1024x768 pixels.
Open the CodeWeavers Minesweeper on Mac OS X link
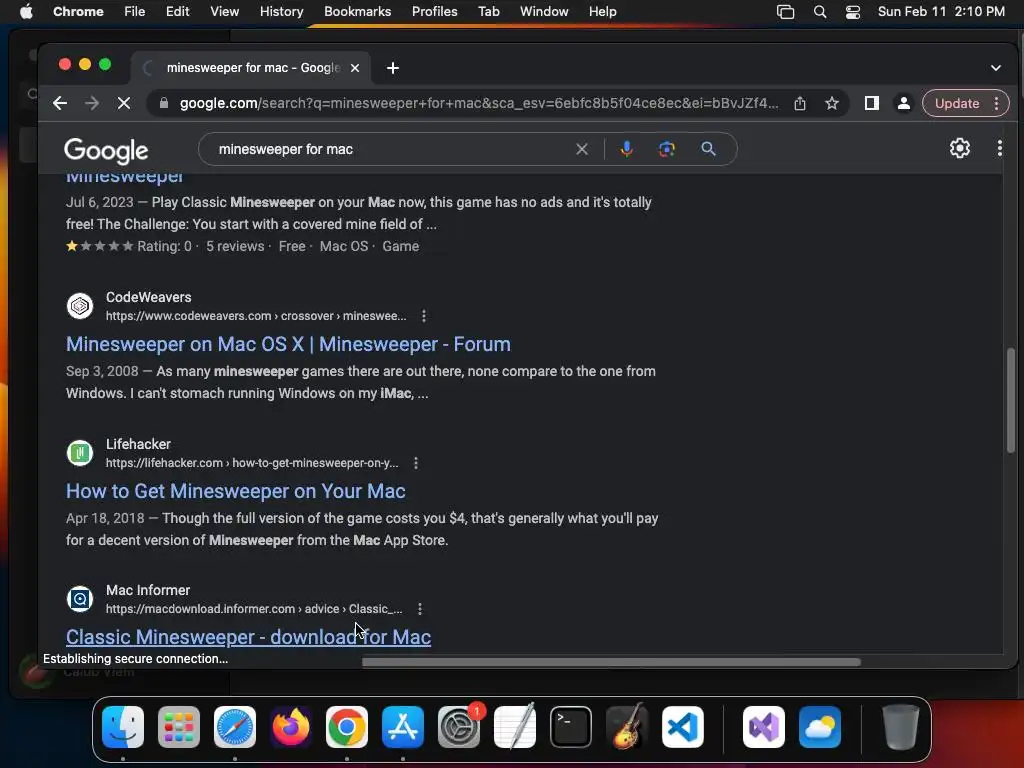click(x=288, y=344)
